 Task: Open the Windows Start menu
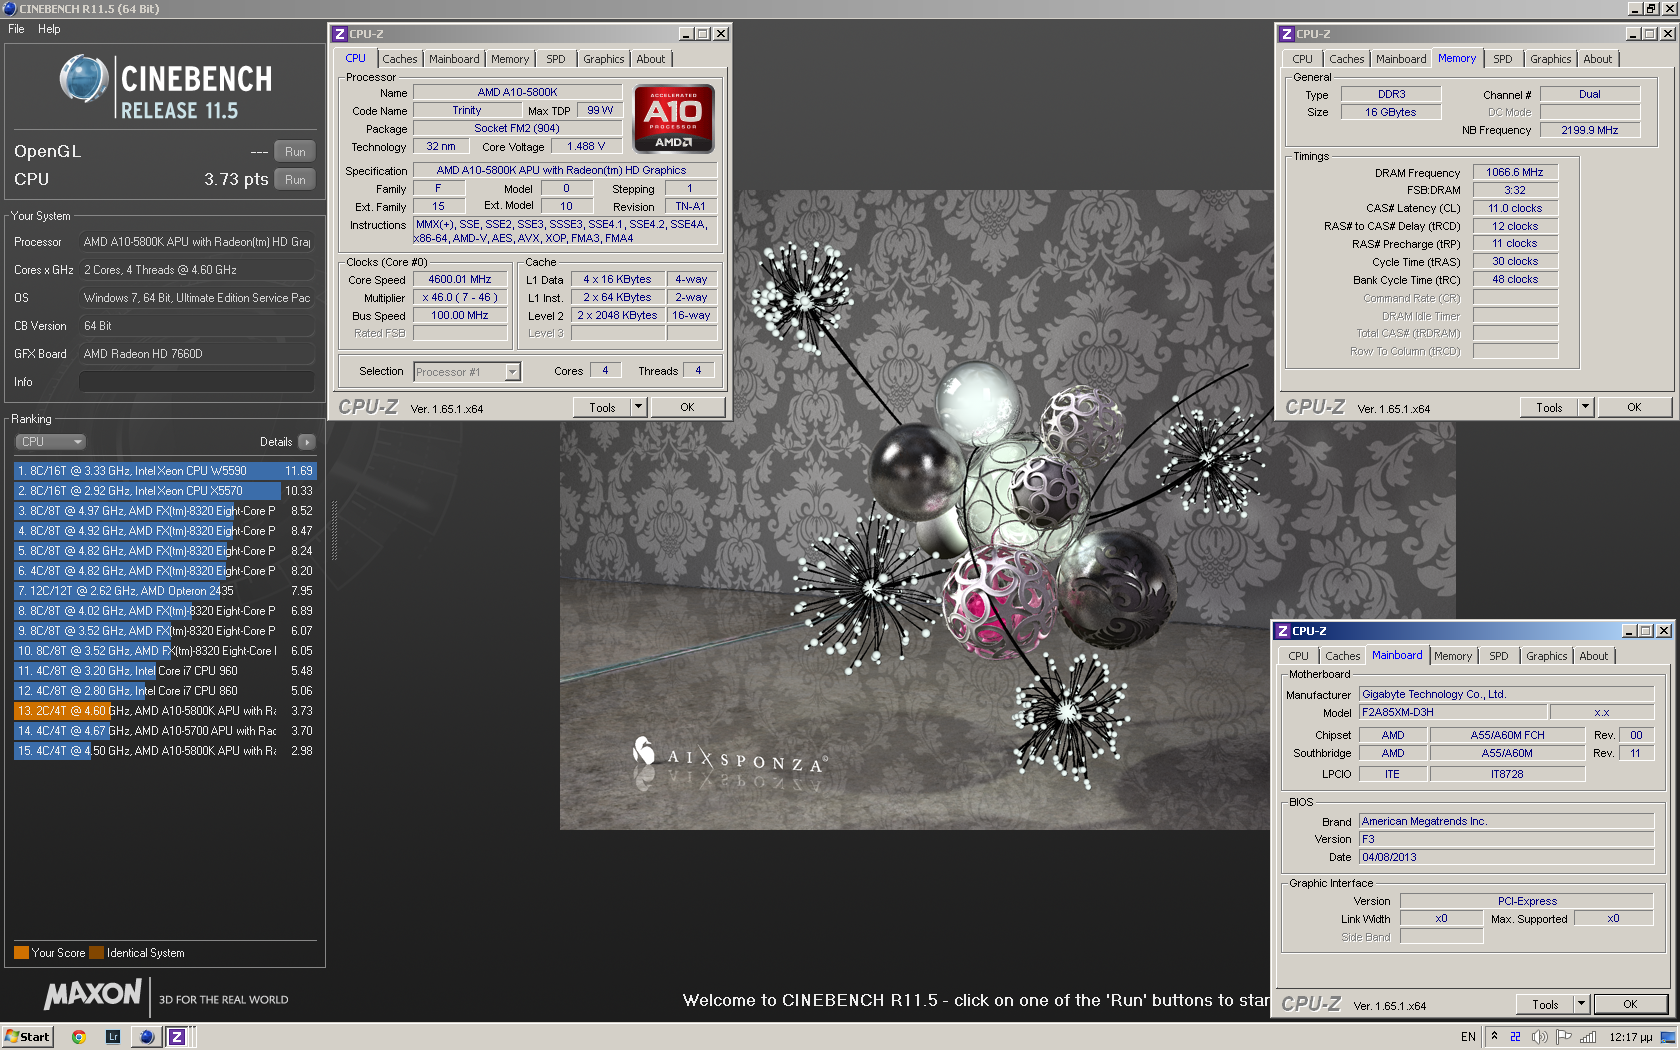tap(27, 1037)
